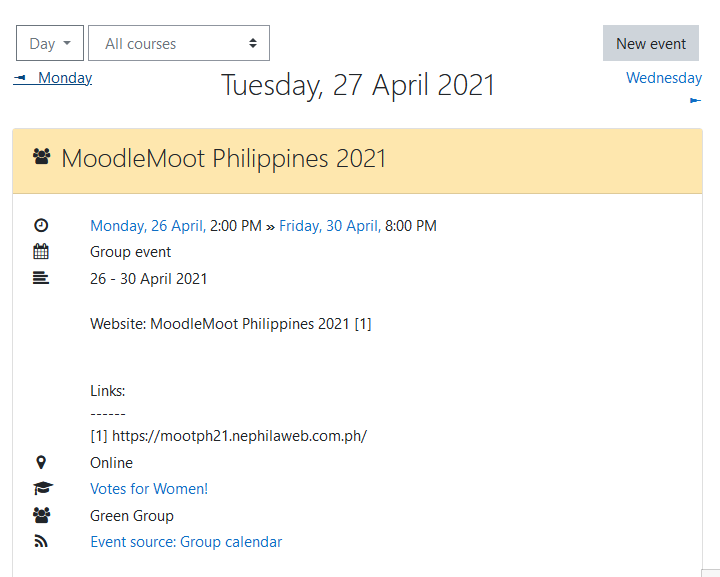Go to previous day Monday

click(65, 78)
